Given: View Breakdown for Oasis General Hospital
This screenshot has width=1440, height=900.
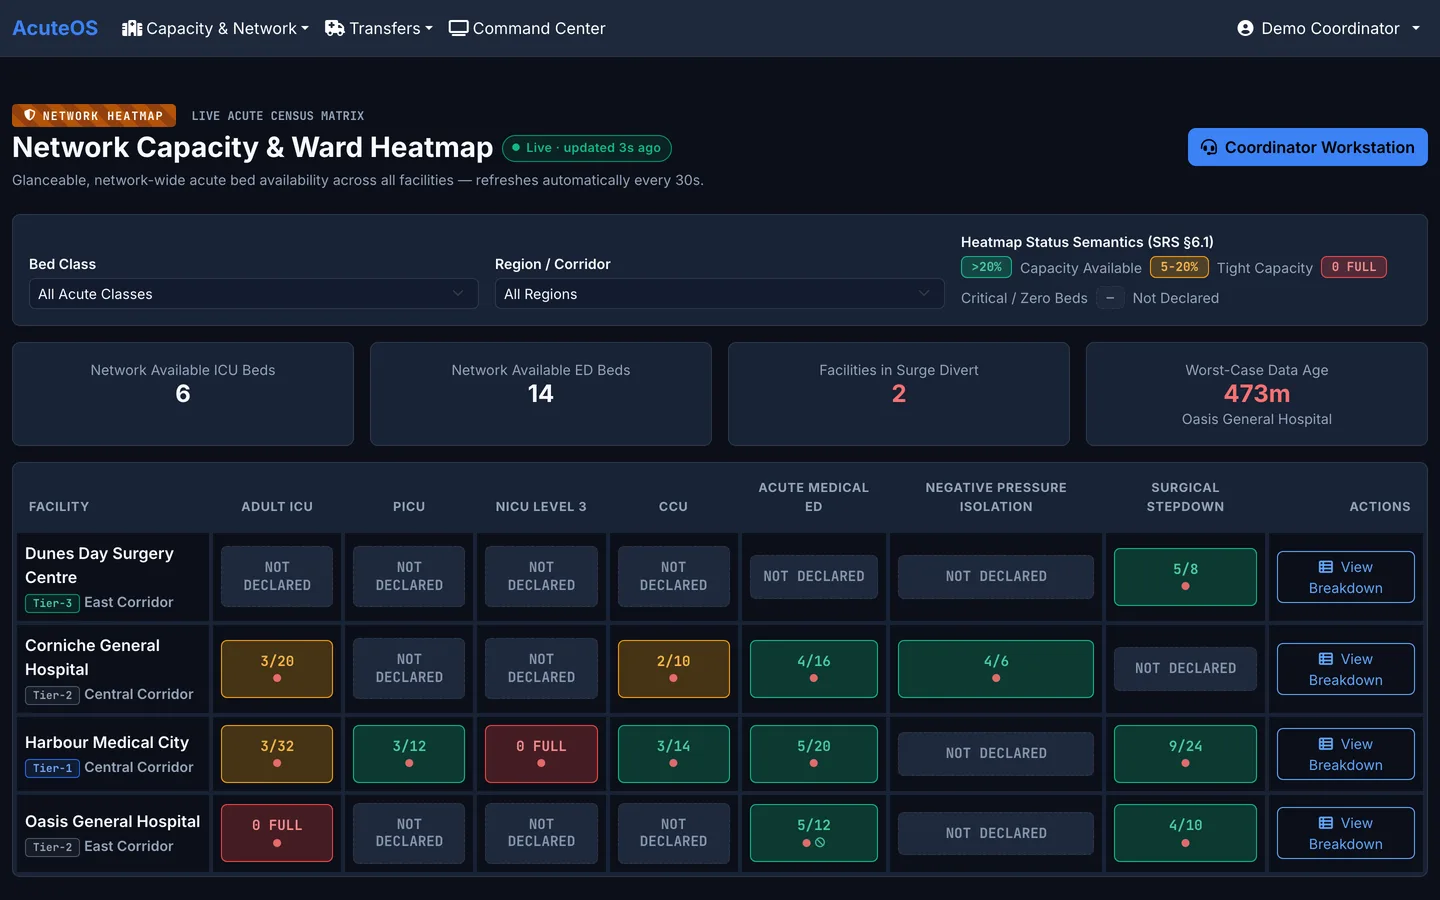Looking at the screenshot, I should coord(1345,833).
